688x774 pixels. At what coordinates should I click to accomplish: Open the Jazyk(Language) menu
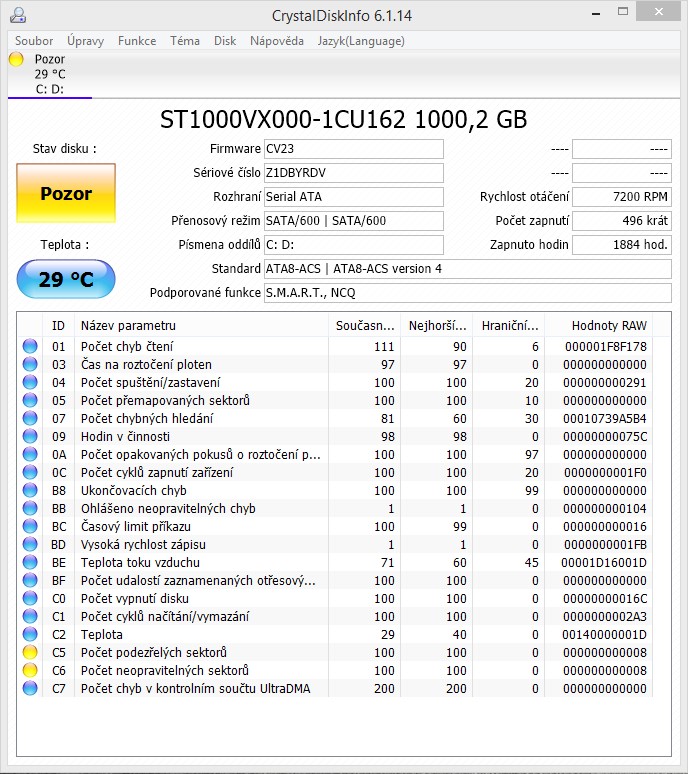[361, 41]
